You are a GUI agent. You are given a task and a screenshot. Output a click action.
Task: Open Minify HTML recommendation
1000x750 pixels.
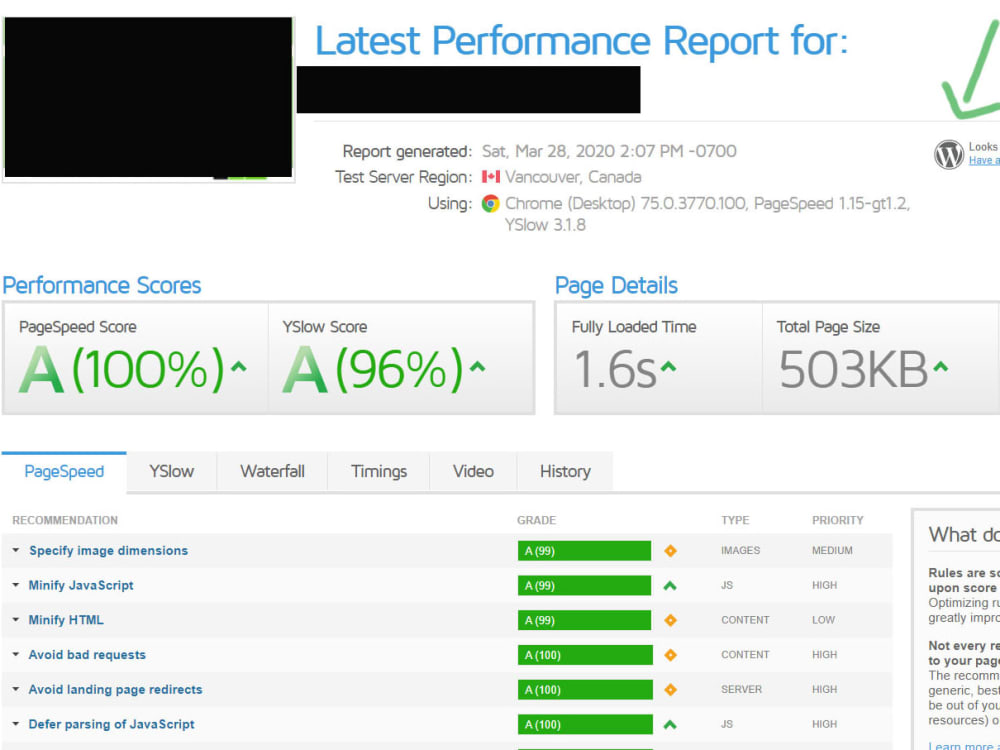tap(66, 620)
